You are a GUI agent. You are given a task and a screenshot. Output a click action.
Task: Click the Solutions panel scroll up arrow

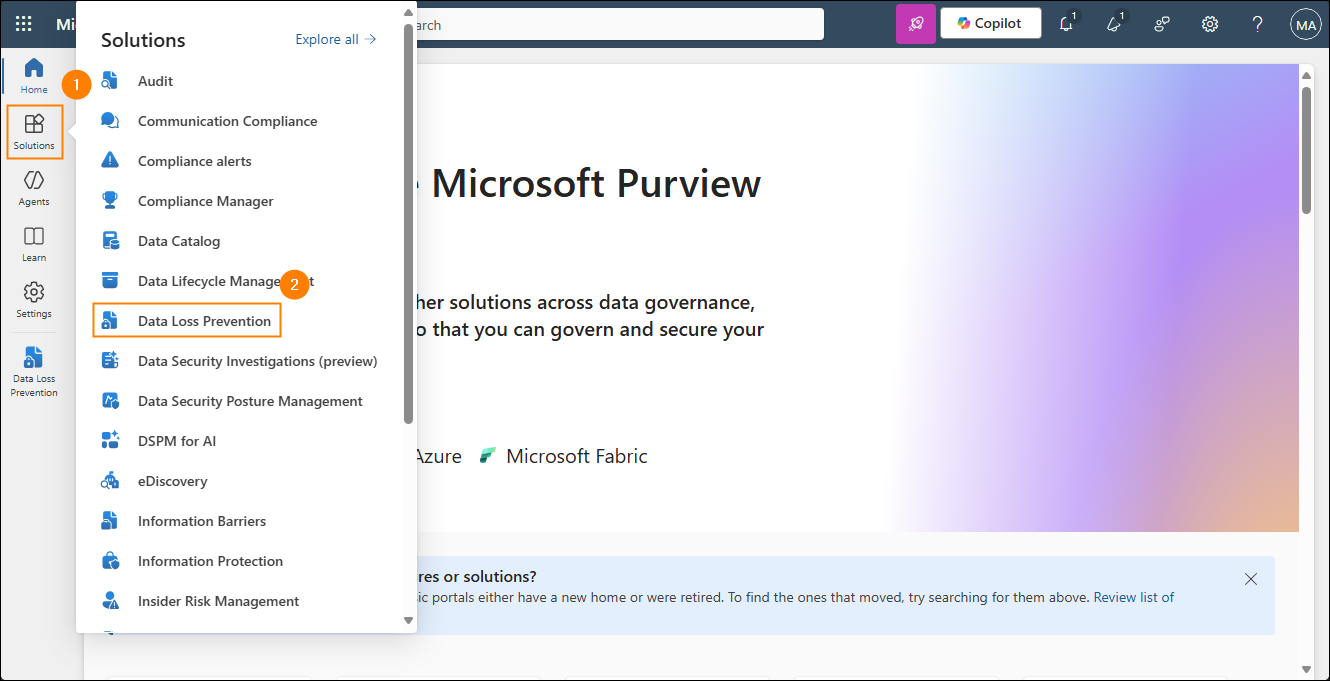coord(408,13)
